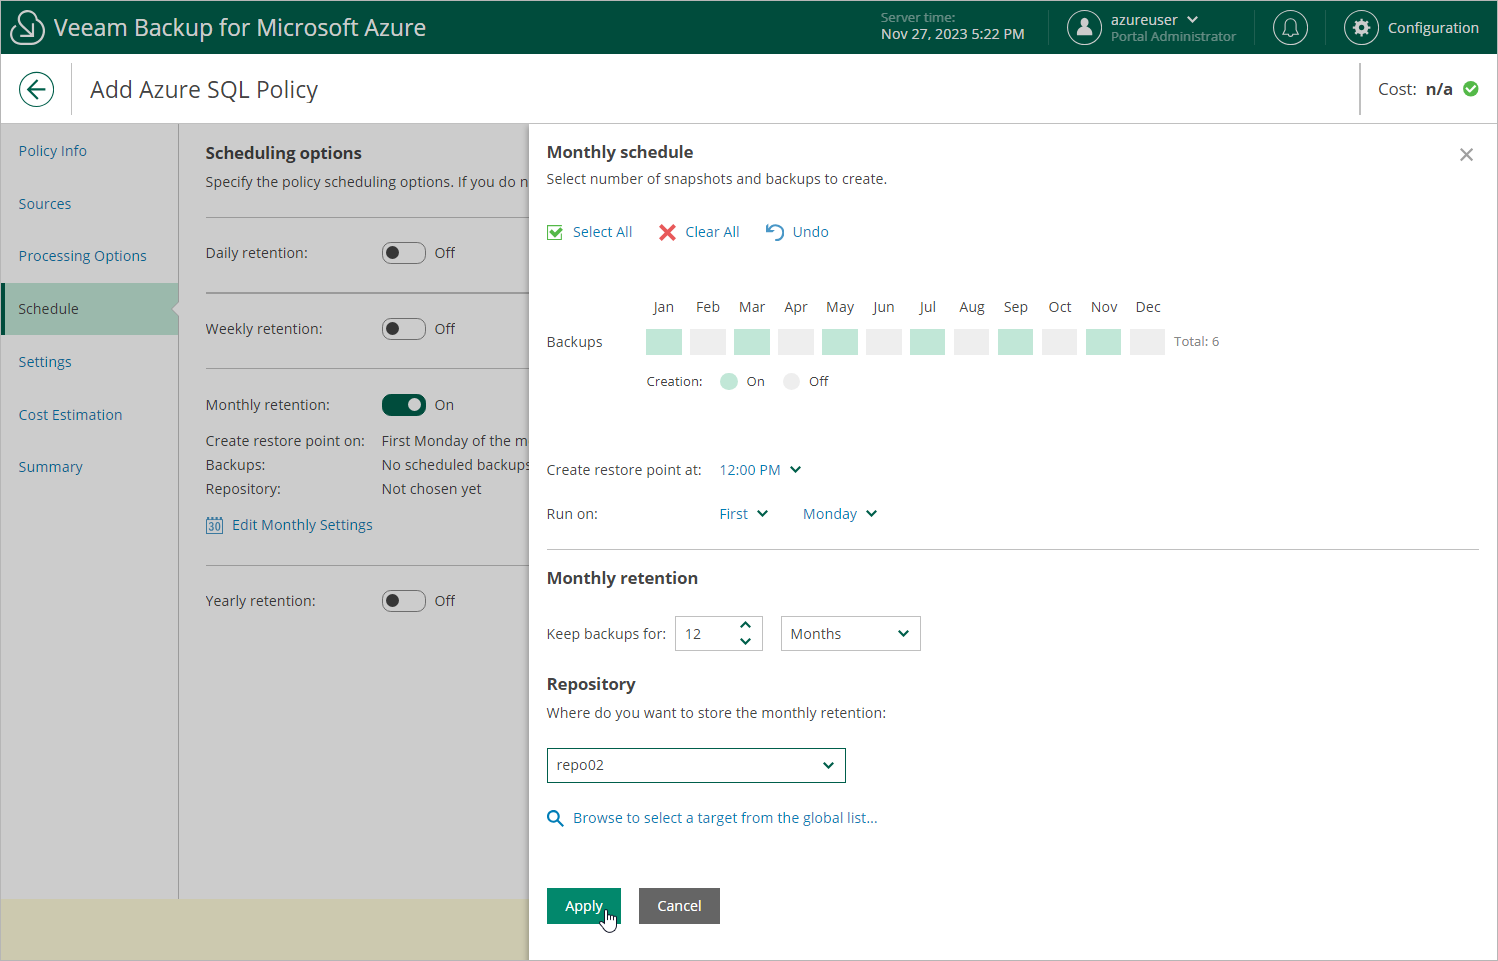Screen dimensions: 1498x961
Task: Open the Configuration gear icon
Action: tap(1361, 27)
